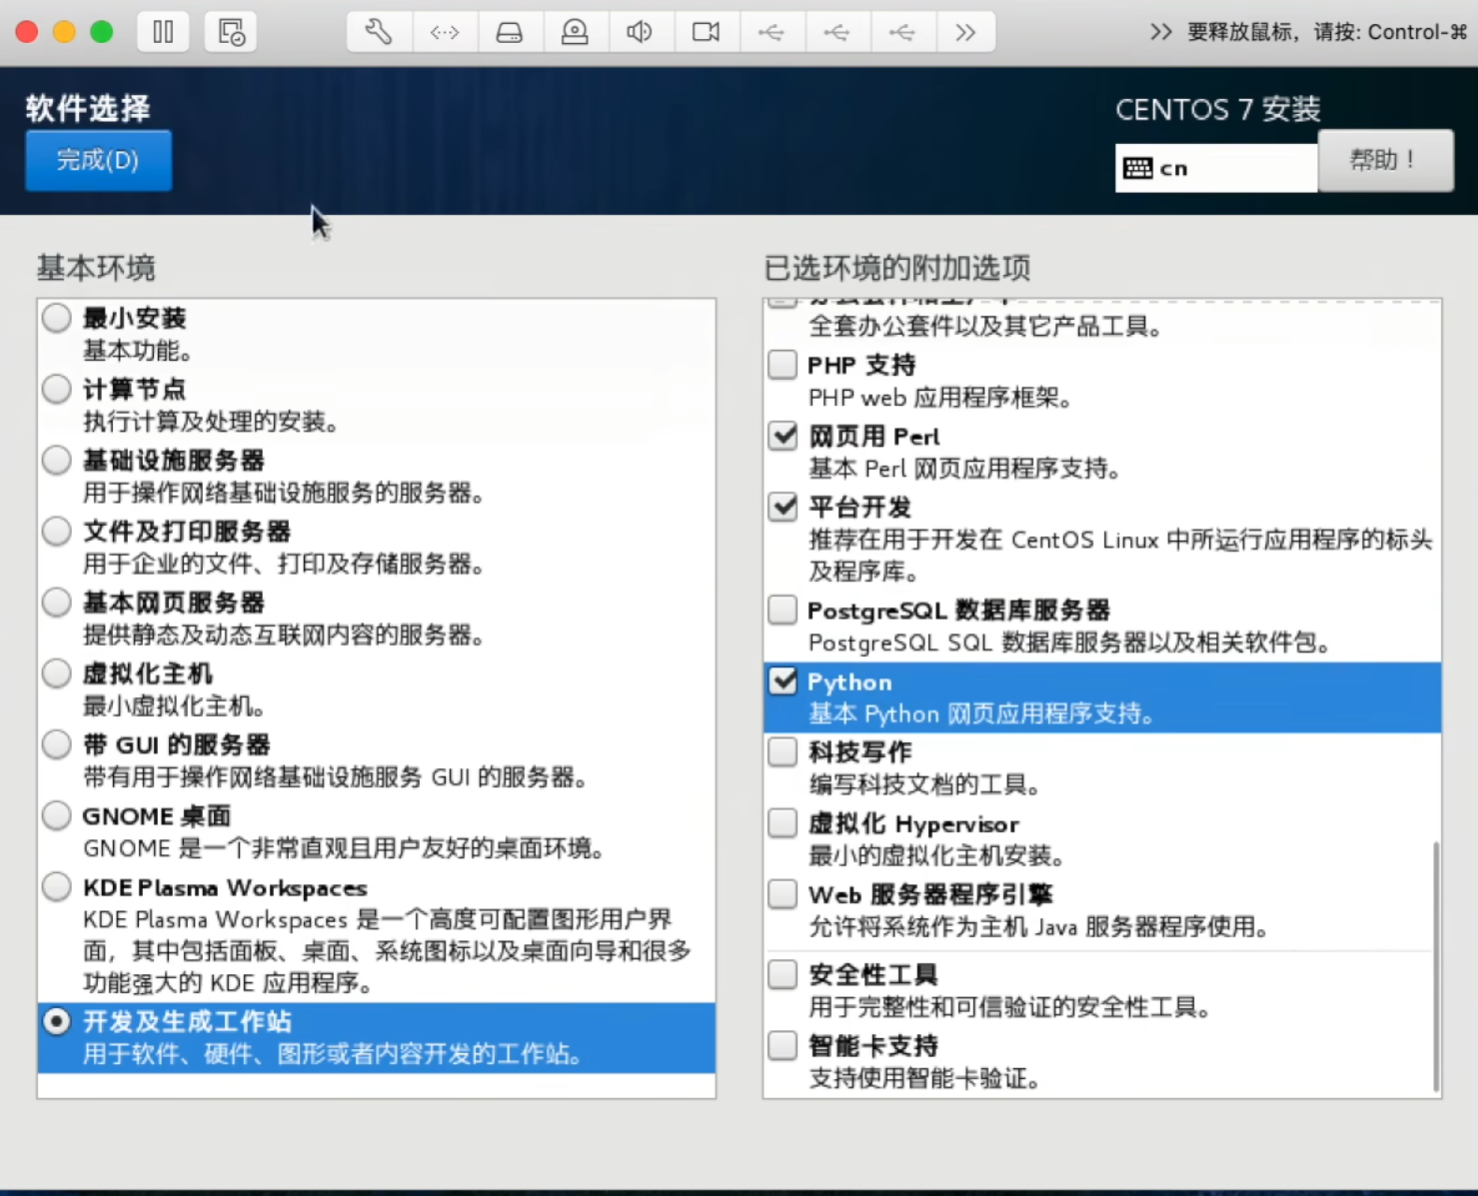Click the network adapter toolbar icon

445,31
